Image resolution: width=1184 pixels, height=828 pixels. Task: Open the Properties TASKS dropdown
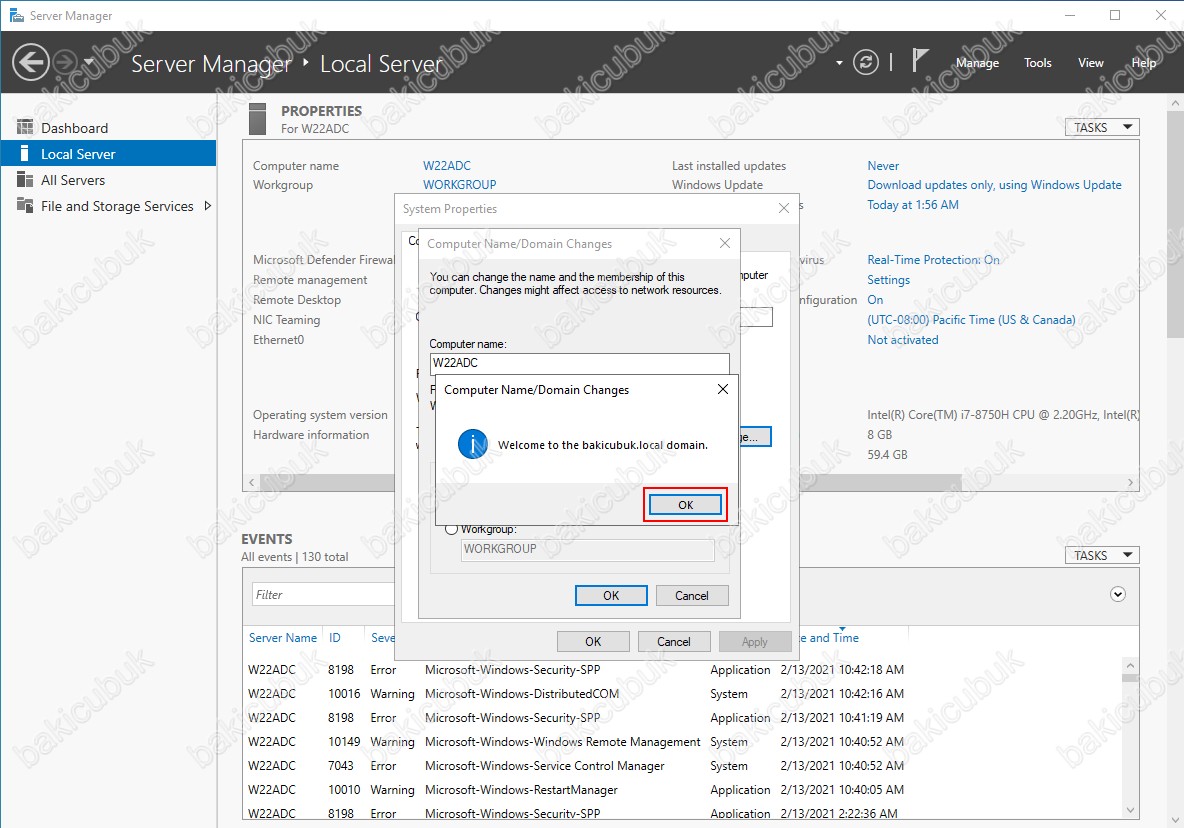1102,127
